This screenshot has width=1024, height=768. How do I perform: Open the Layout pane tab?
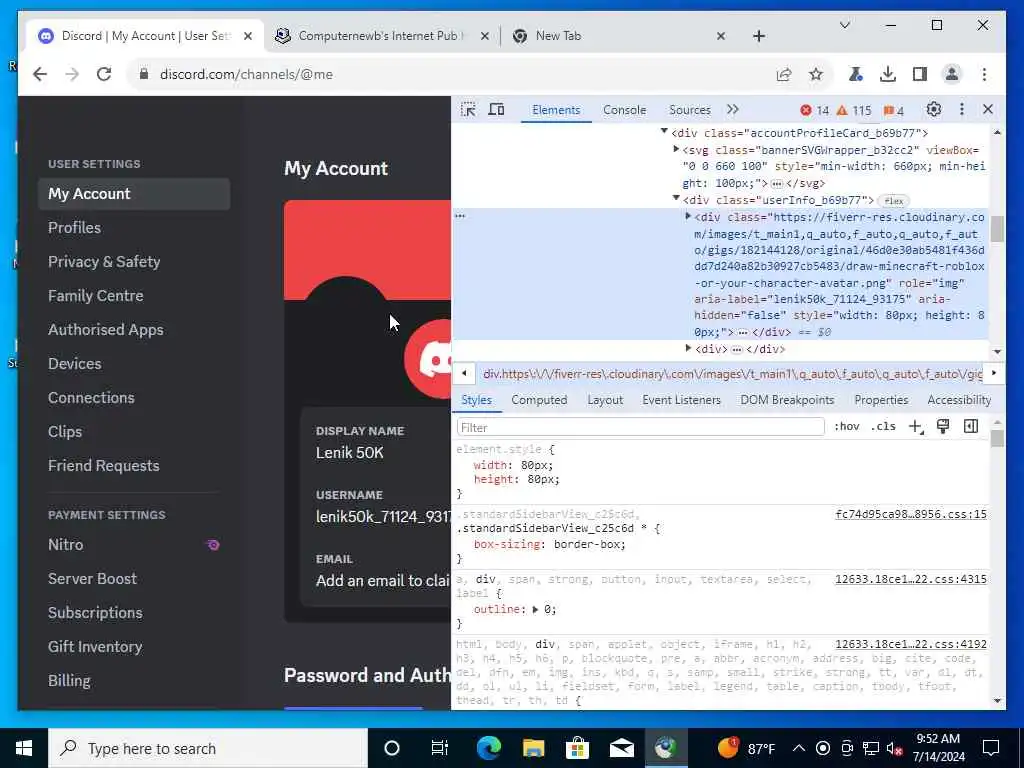[x=605, y=400]
